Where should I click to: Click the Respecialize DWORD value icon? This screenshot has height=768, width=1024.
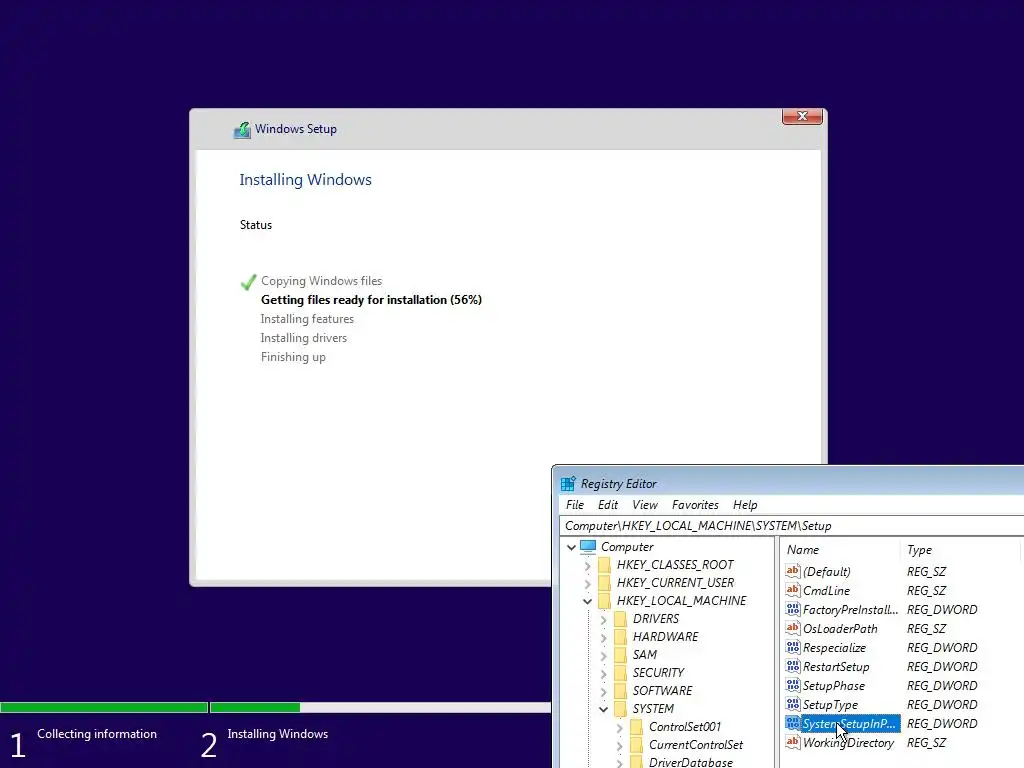793,647
